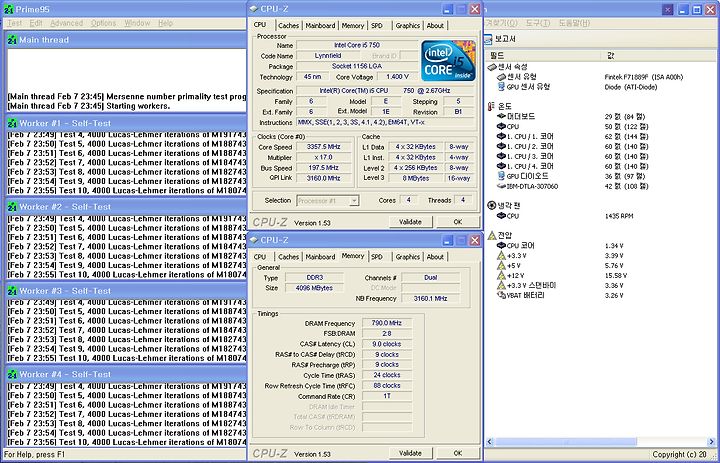Select the 1. CPU / 3. 코어 row icon

(x=501, y=157)
